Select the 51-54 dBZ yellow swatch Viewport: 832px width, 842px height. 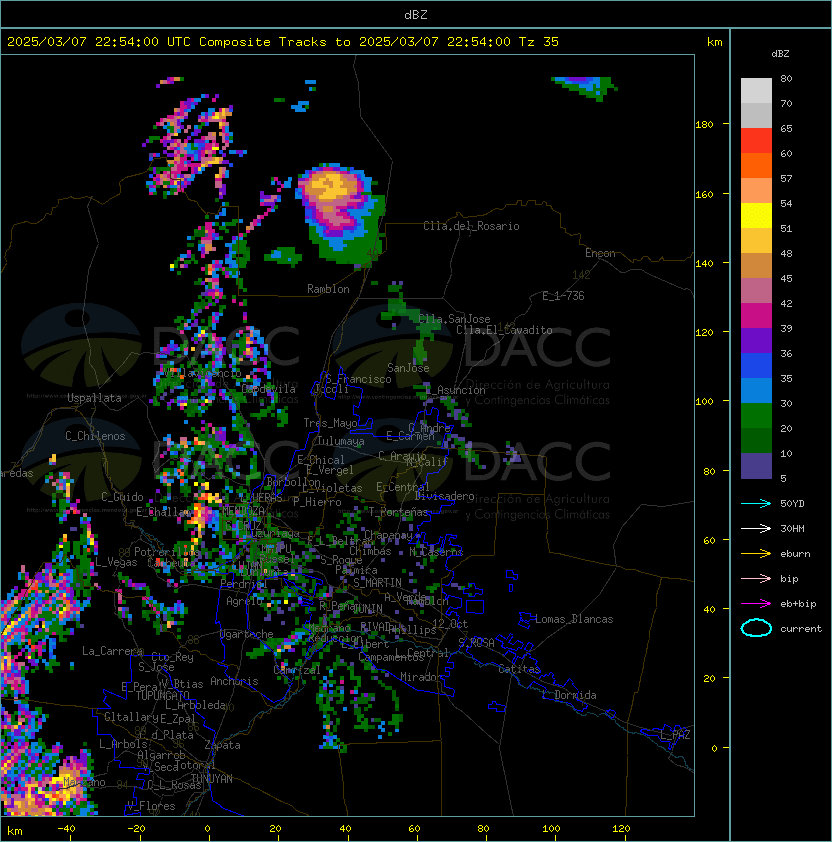[756, 216]
